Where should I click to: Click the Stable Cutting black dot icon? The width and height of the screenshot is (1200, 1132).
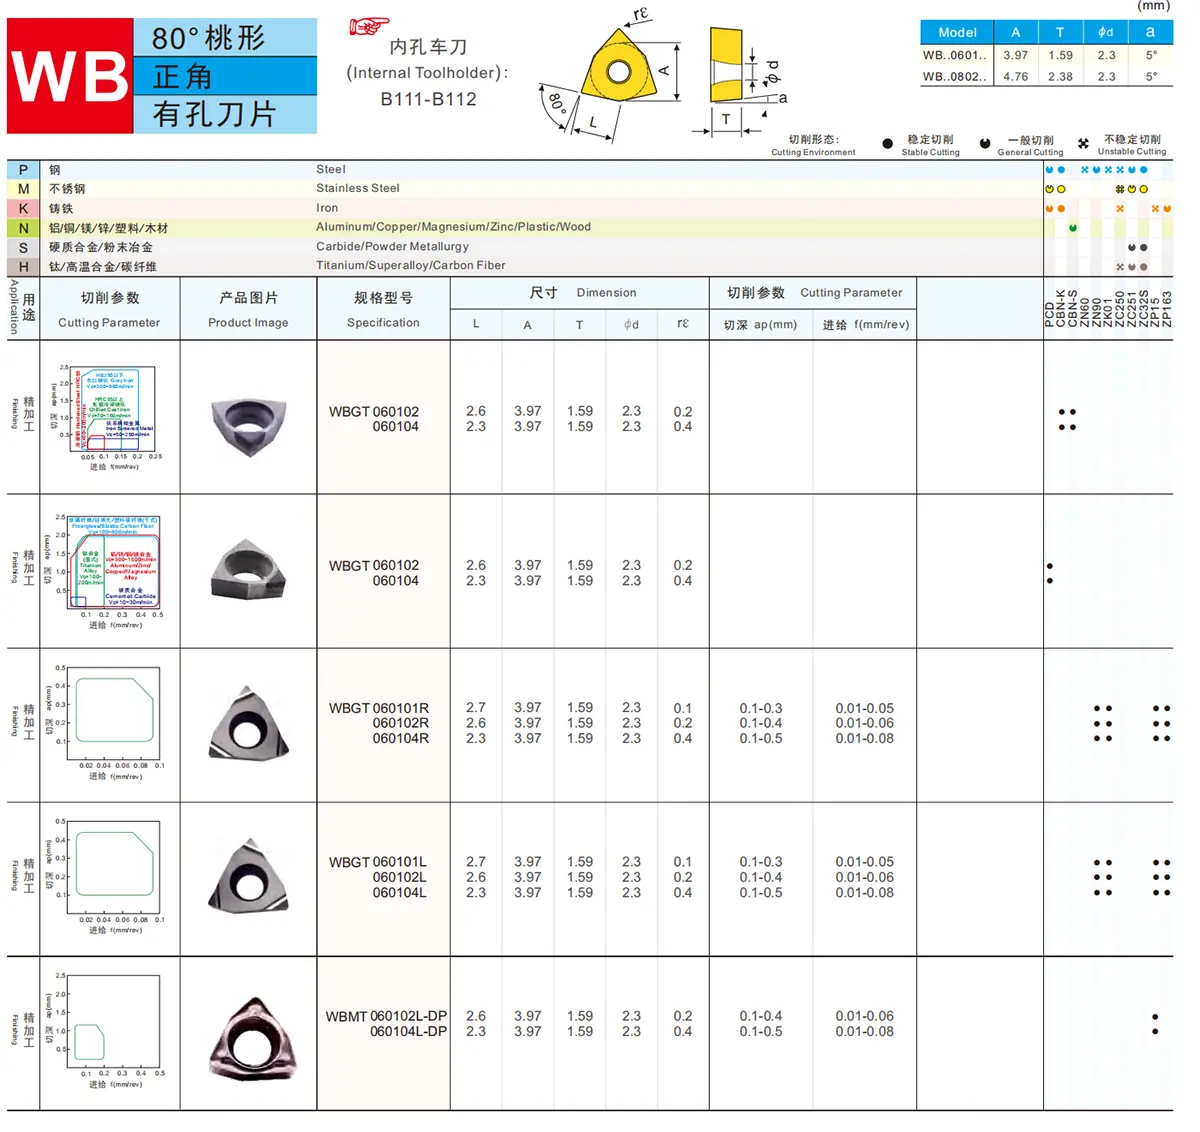[x=887, y=144]
